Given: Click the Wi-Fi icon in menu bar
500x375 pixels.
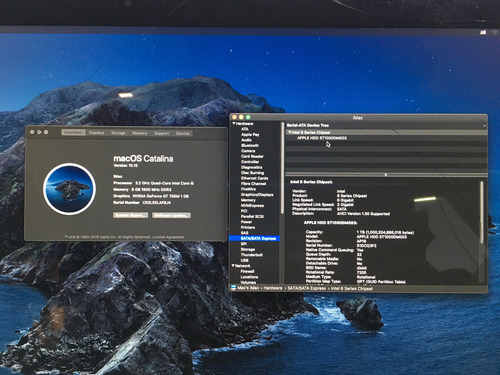Looking at the screenshot, I should point(494,32).
